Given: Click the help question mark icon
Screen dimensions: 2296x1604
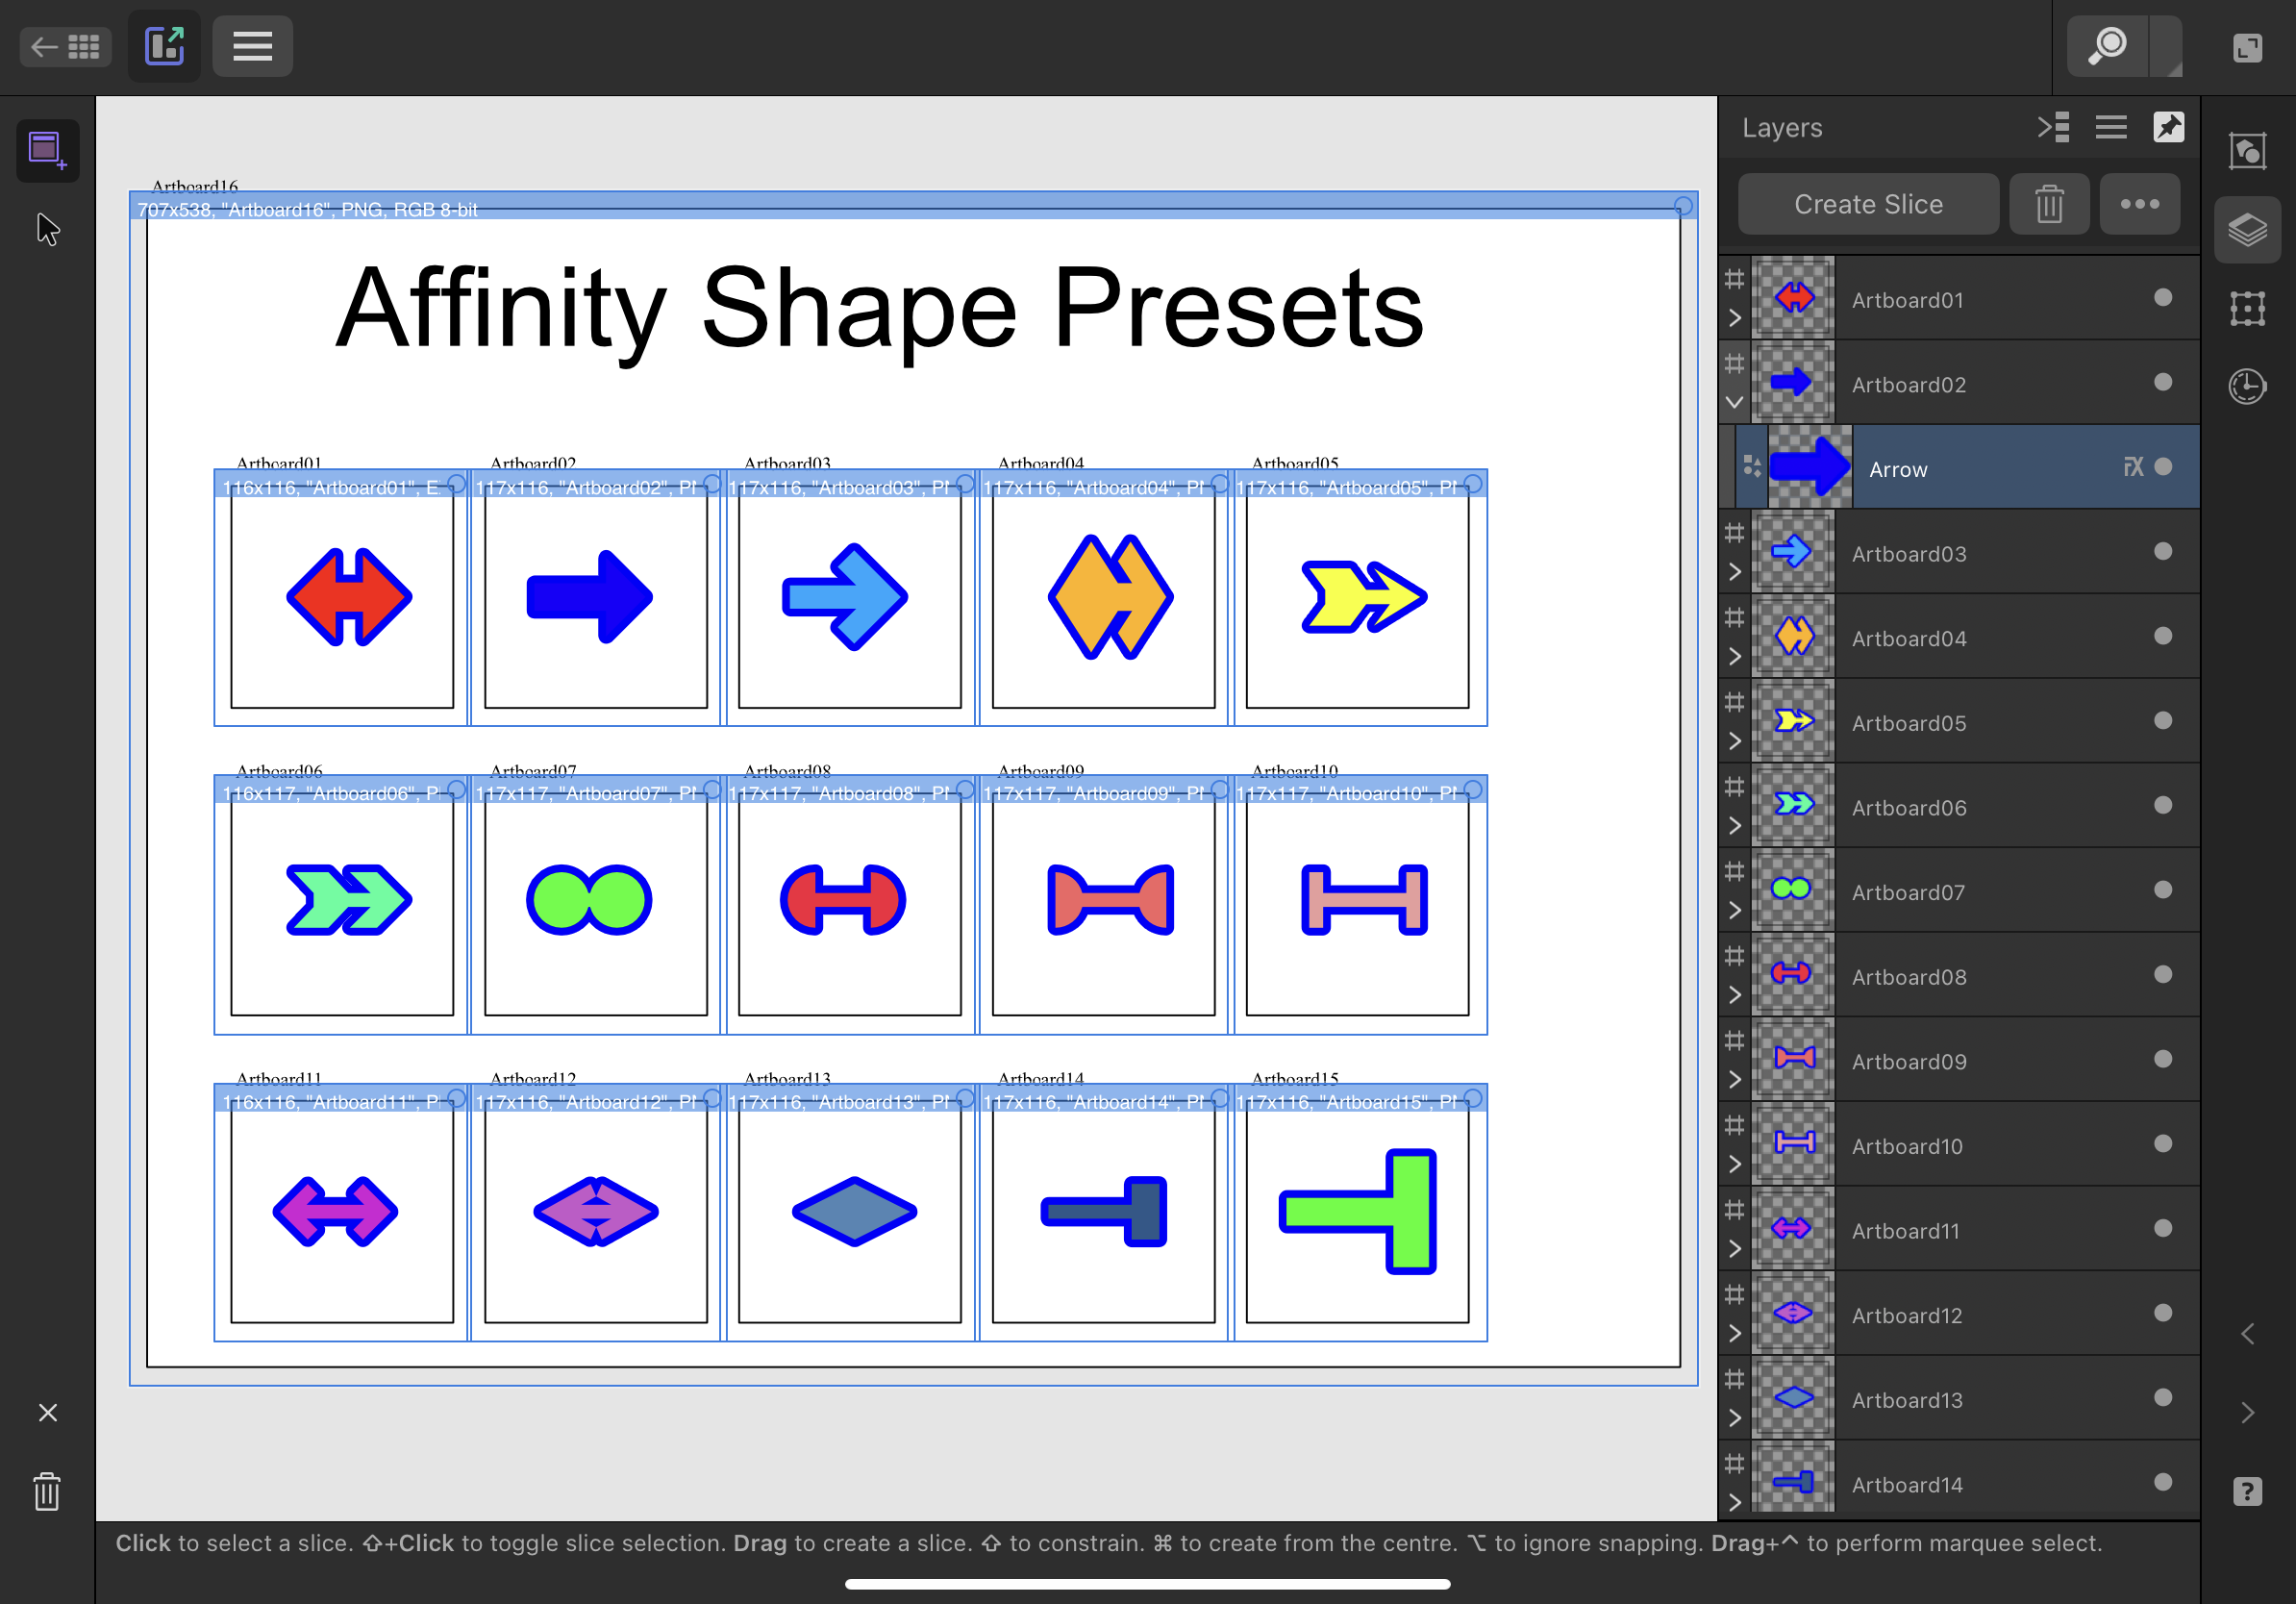Looking at the screenshot, I should coord(2247,1491).
